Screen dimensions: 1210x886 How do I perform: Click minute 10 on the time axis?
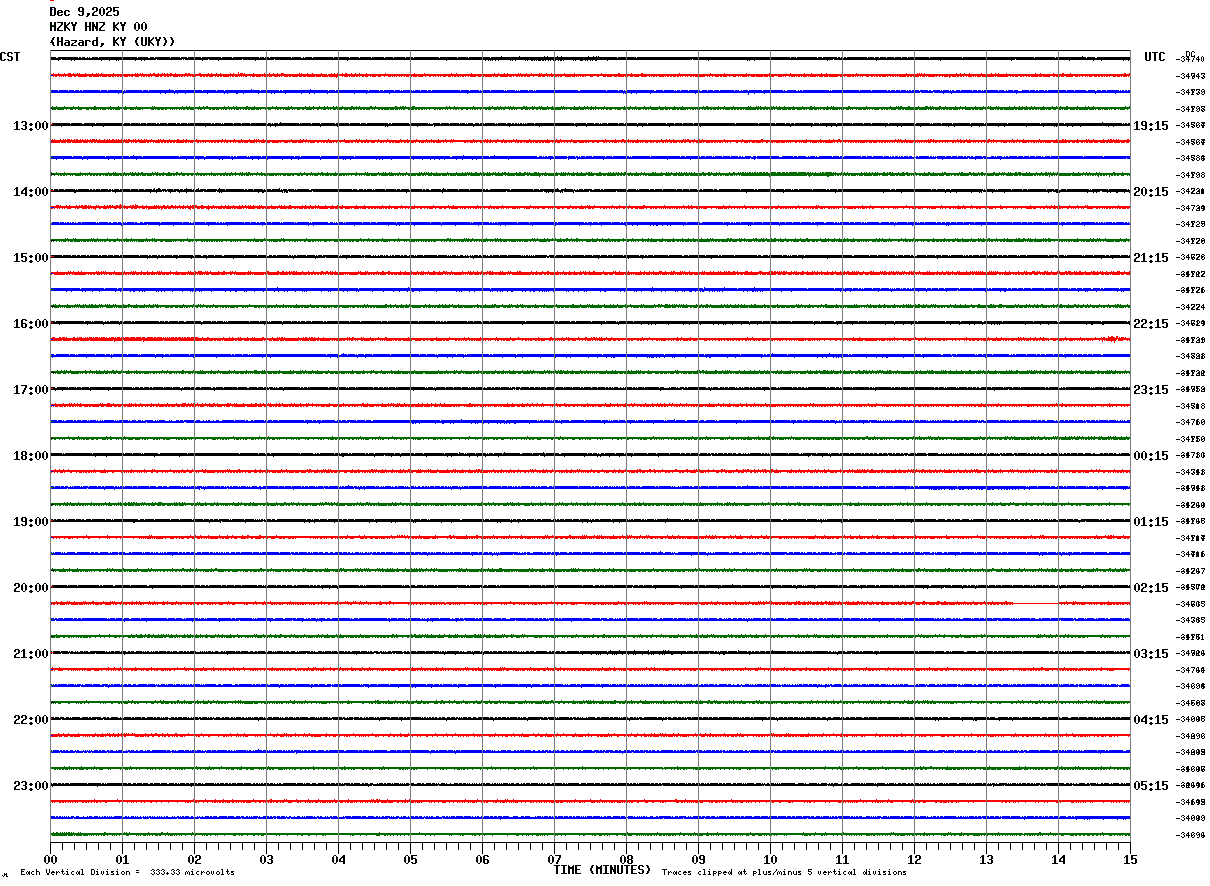point(770,859)
